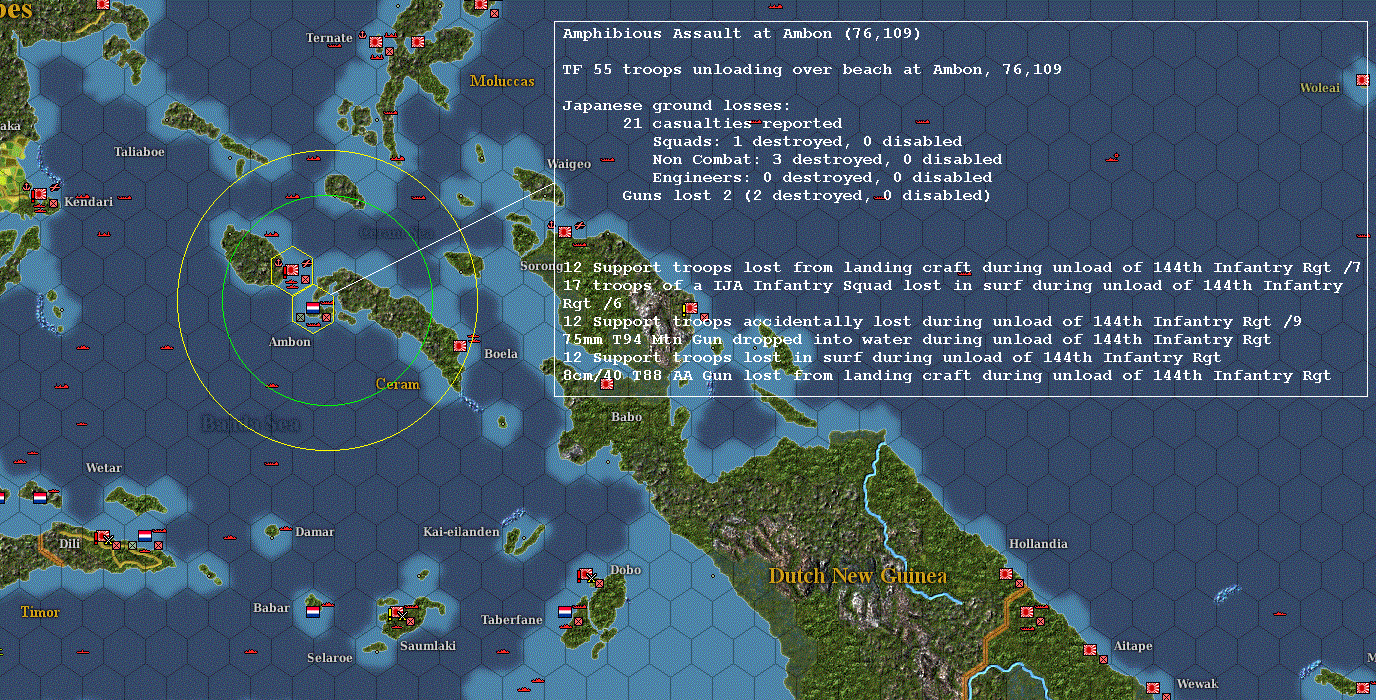Select the anchor port icon beside Ternate
Viewport: 1376px width, 700px height.
point(361,37)
